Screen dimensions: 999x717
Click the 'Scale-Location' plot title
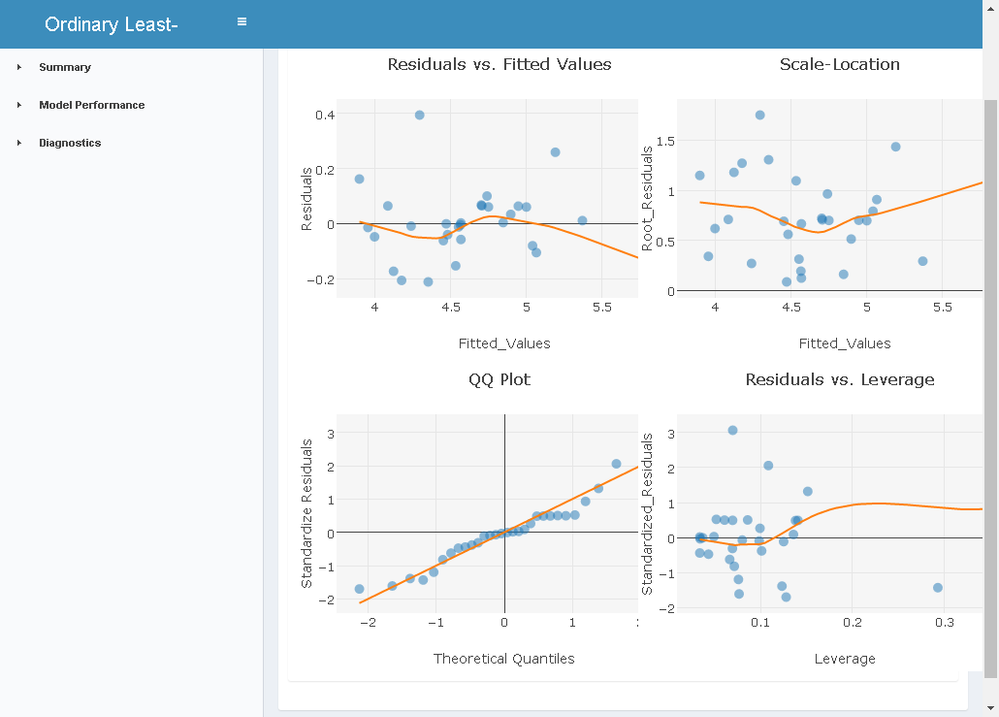pos(839,64)
